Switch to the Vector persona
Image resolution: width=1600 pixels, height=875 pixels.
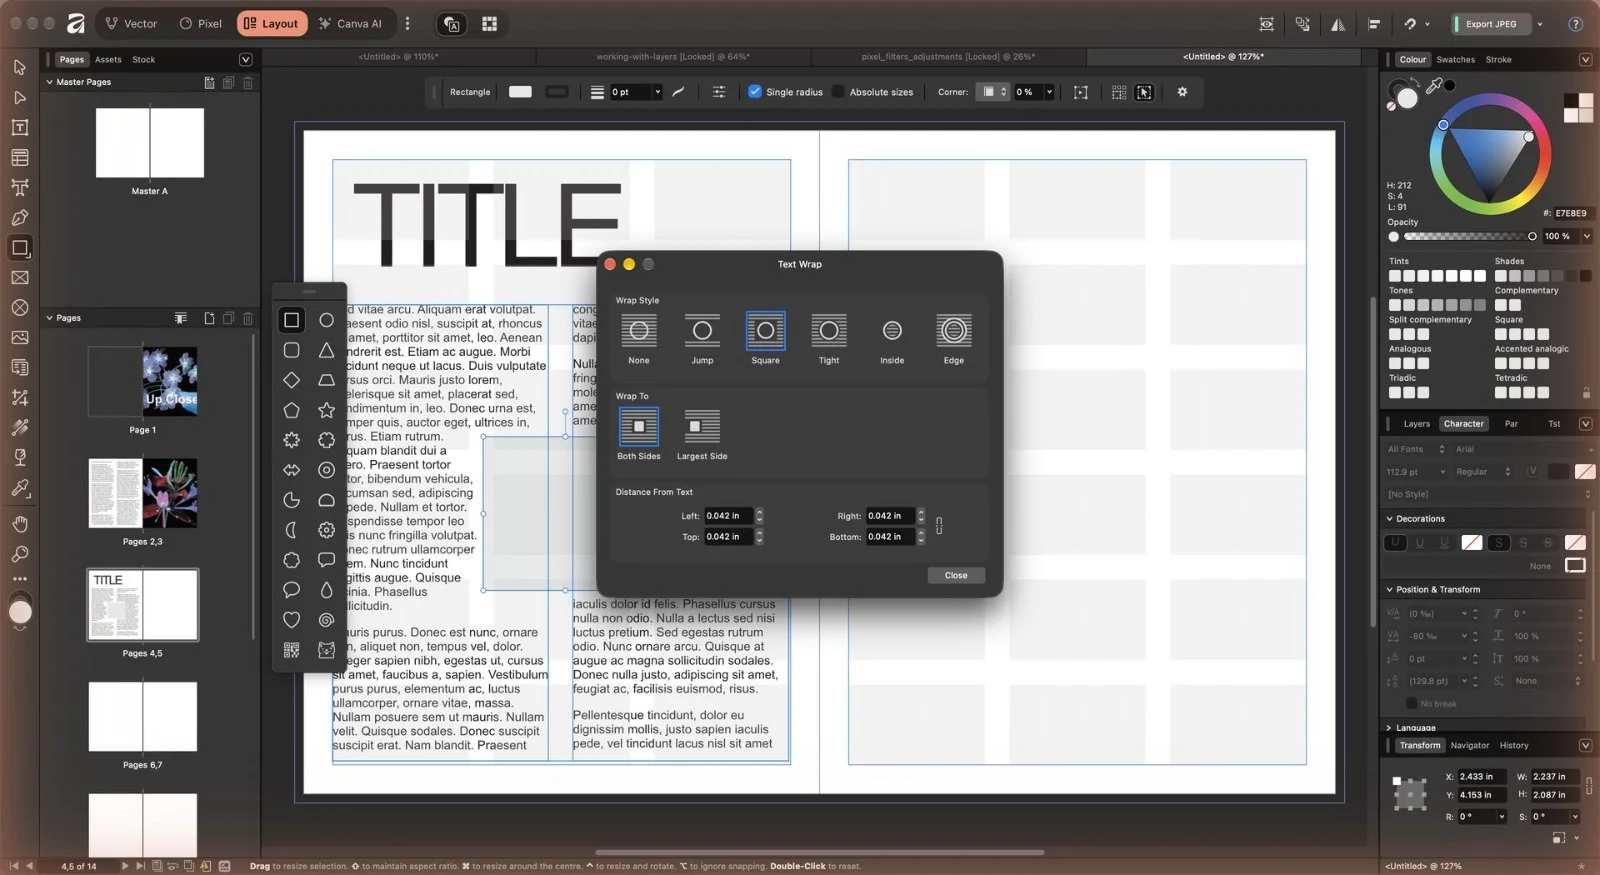(x=131, y=24)
